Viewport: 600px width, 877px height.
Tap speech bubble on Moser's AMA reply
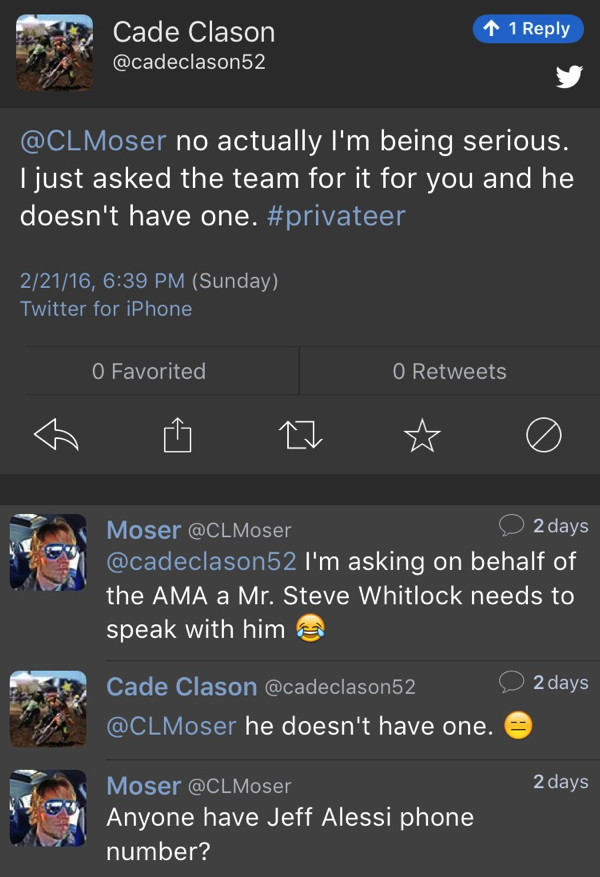point(512,526)
